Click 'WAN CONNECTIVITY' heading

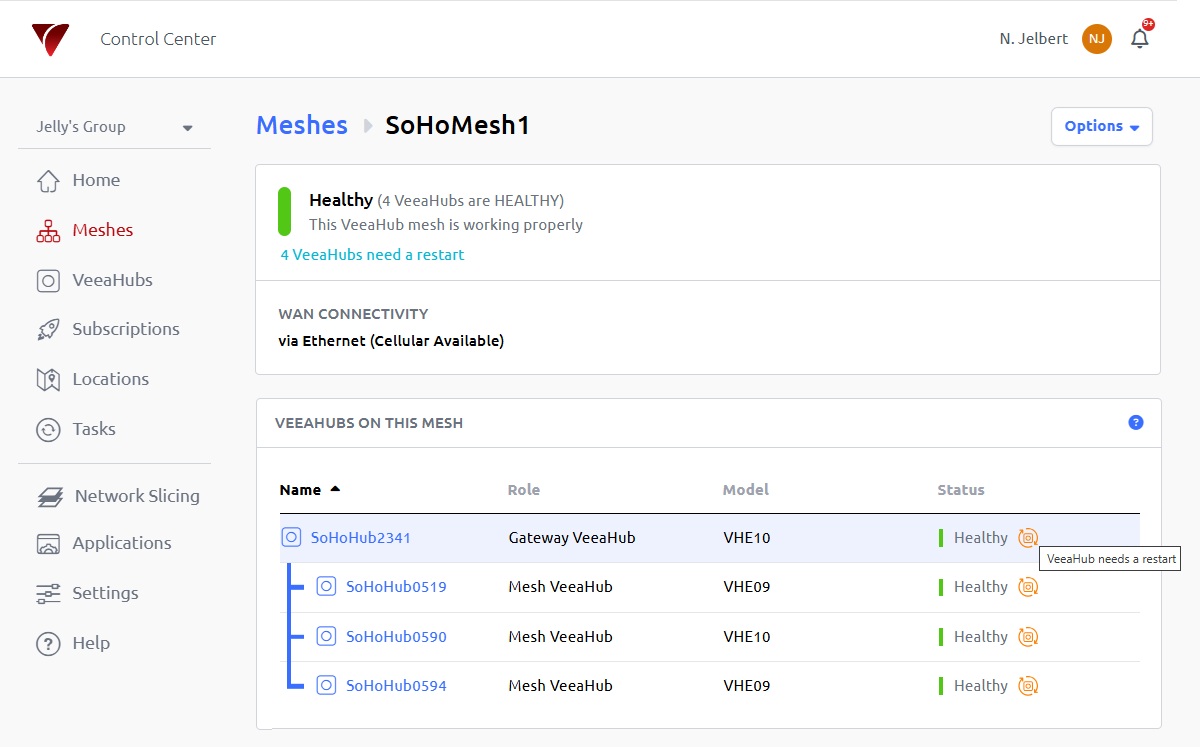[x=353, y=314]
